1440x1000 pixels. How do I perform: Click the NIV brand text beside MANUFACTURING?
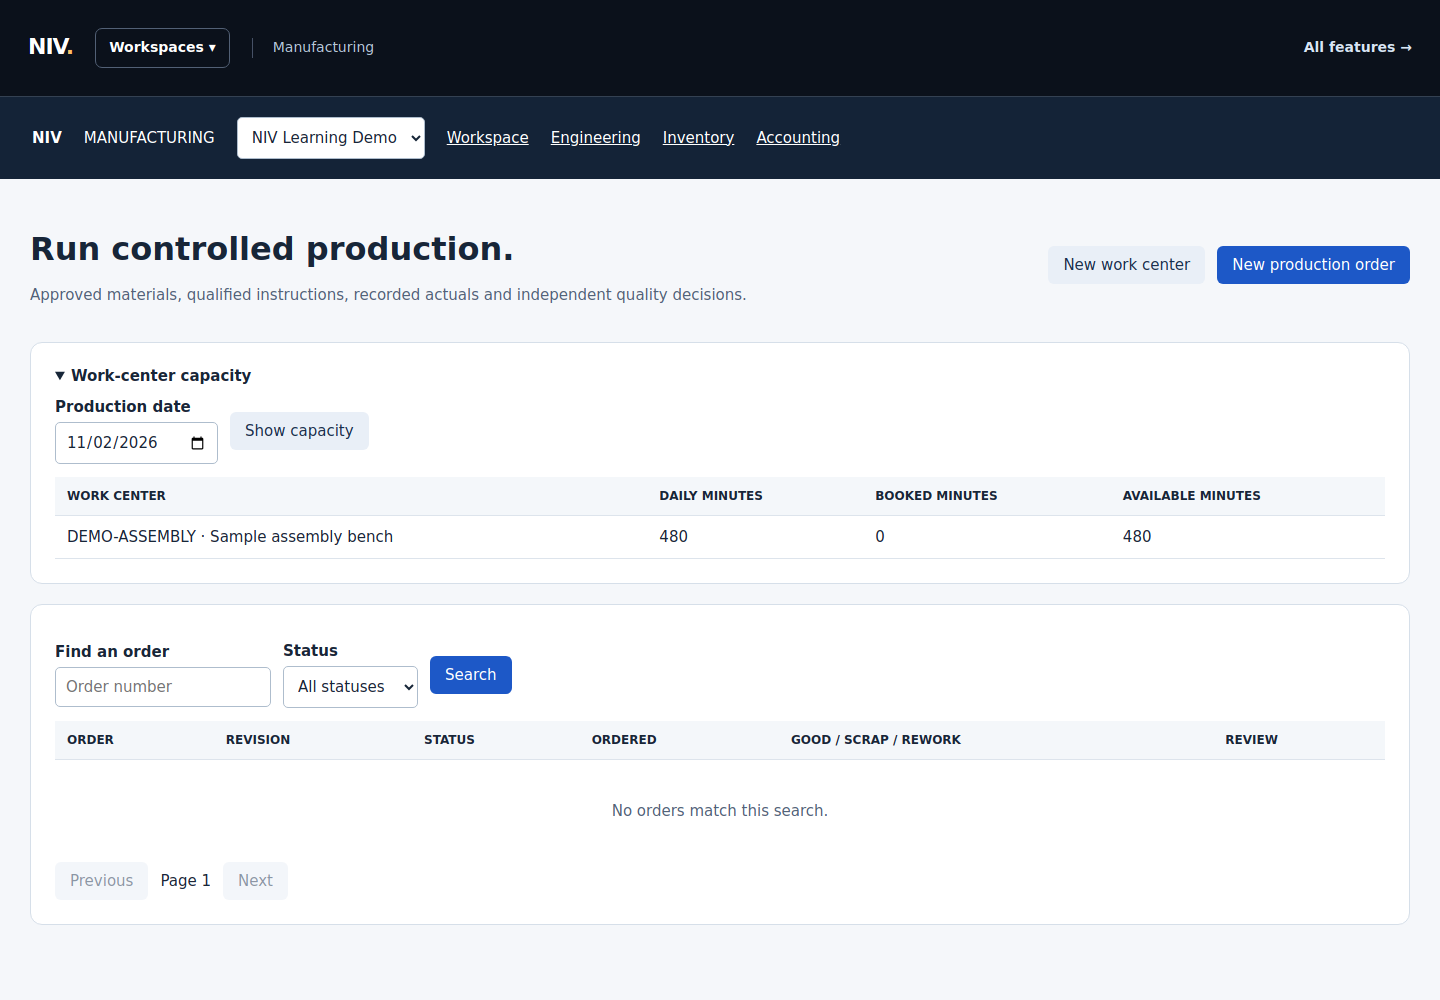[47, 138]
